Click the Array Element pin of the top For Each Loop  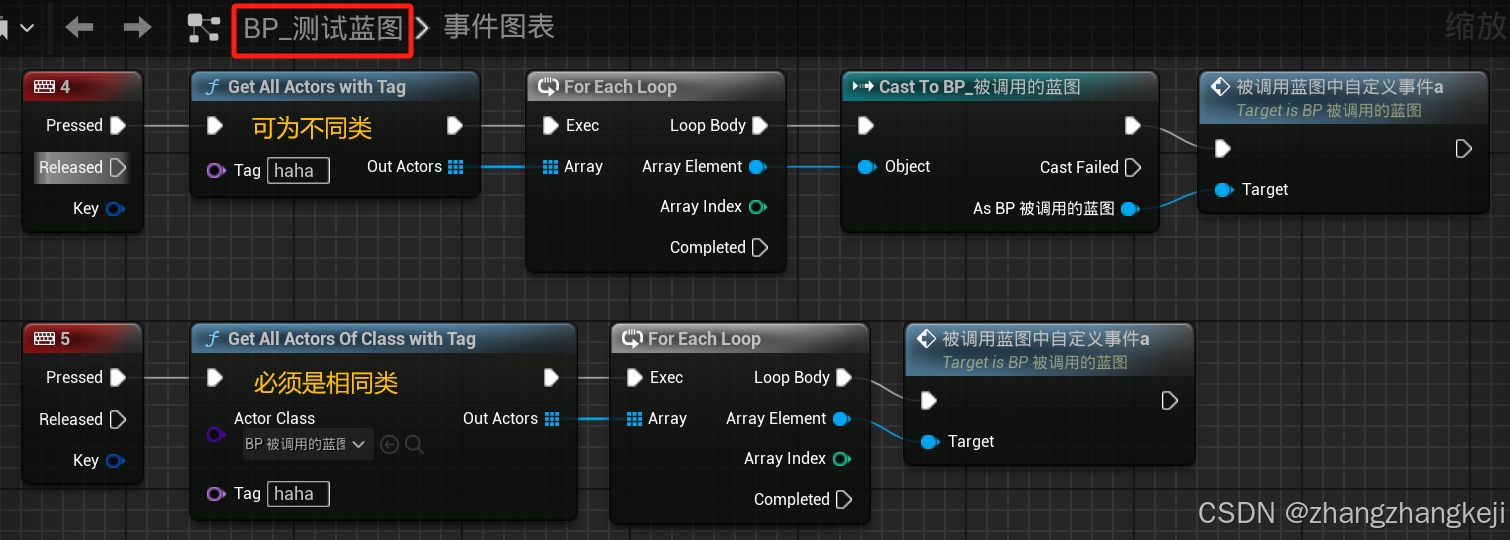[758, 166]
